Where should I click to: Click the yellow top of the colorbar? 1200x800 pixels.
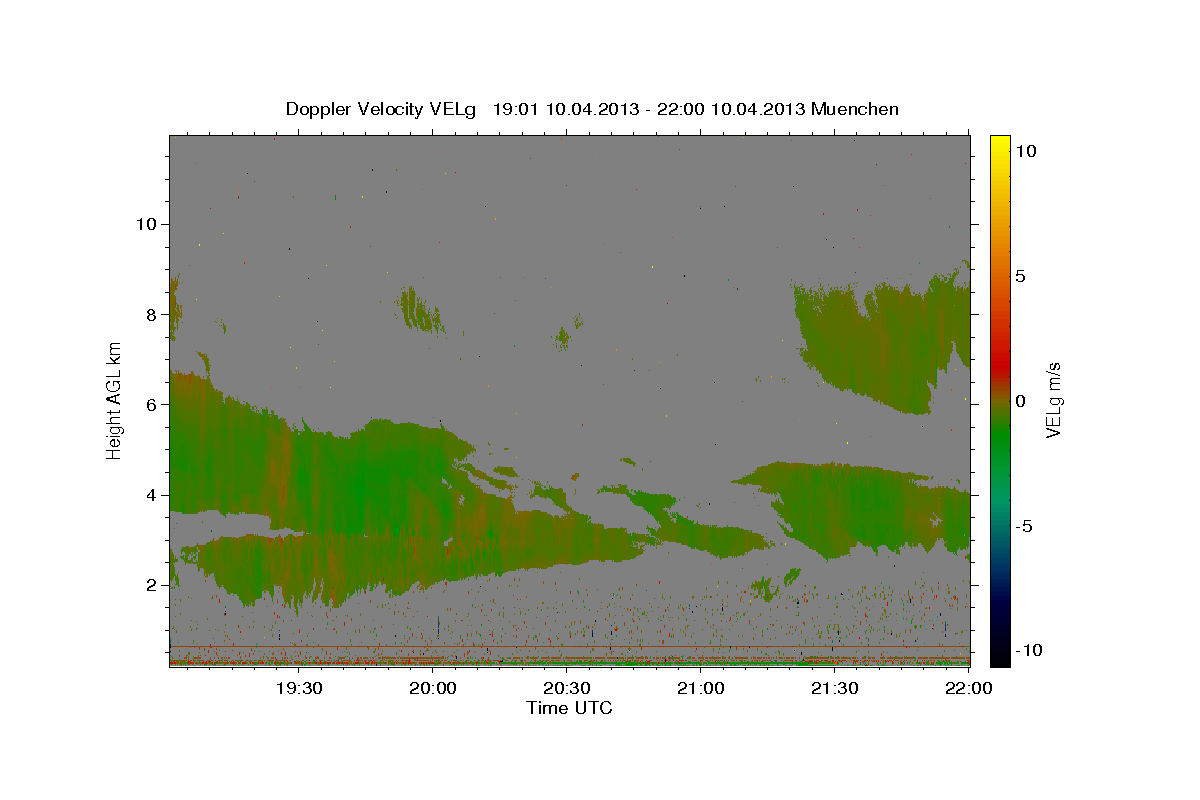coord(1000,145)
